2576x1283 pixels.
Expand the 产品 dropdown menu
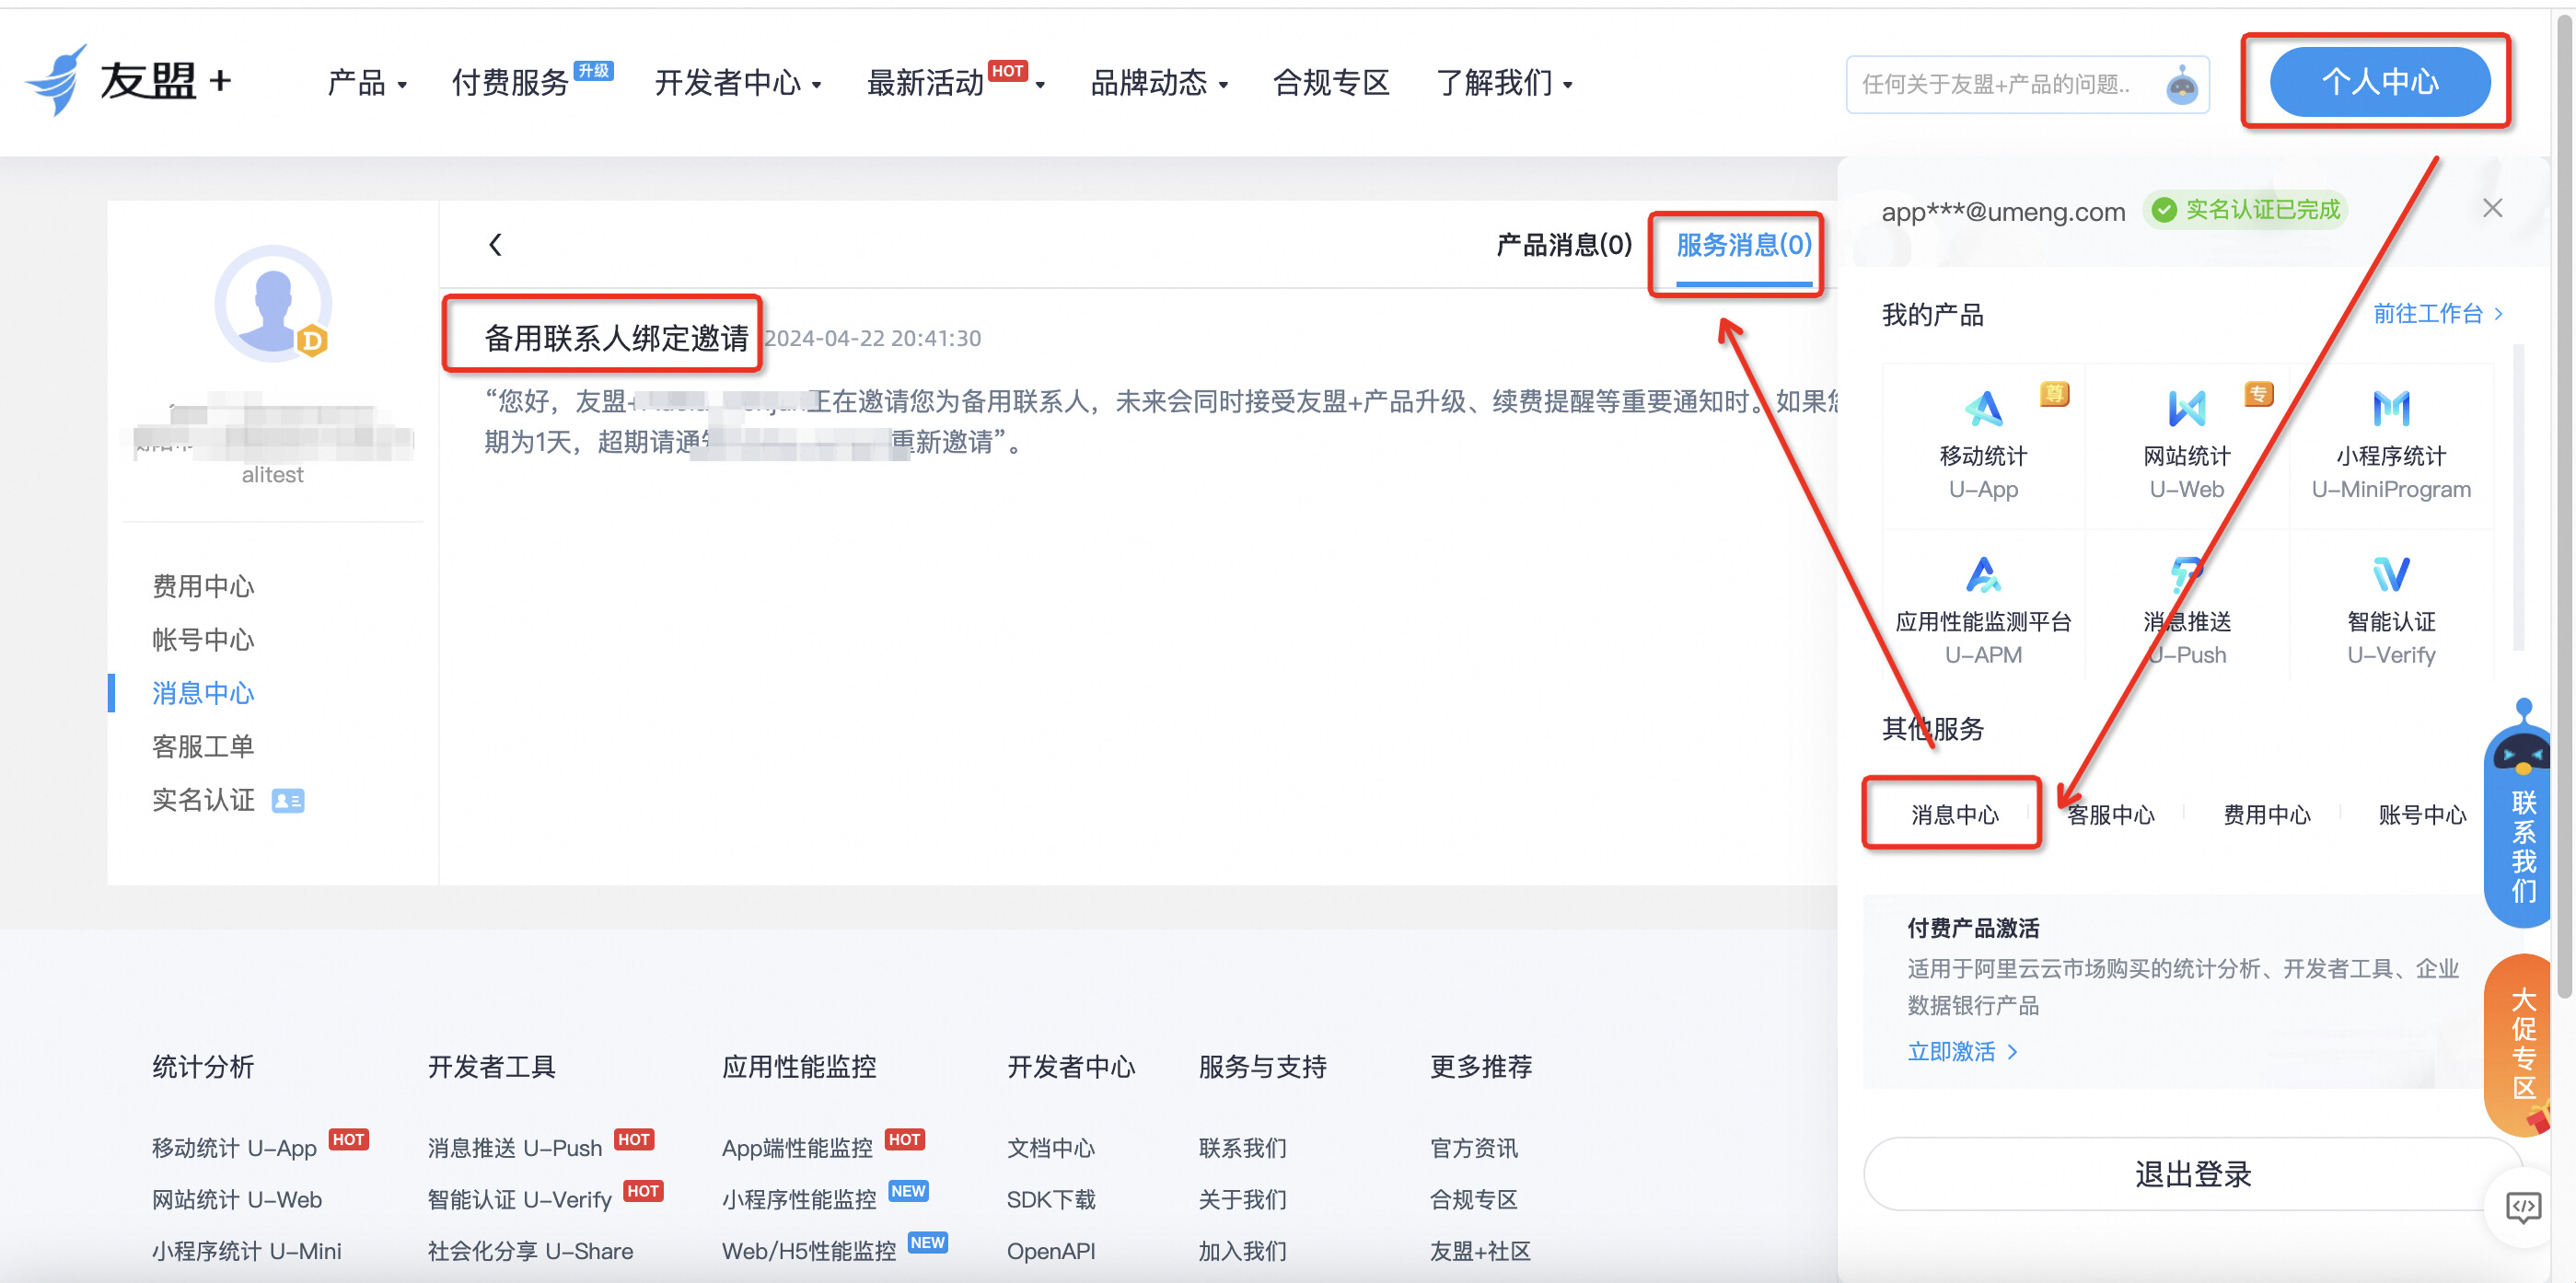coord(367,83)
